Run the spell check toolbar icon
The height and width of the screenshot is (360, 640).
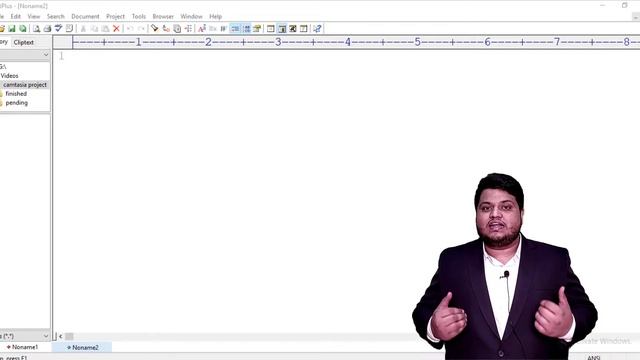[58, 29]
